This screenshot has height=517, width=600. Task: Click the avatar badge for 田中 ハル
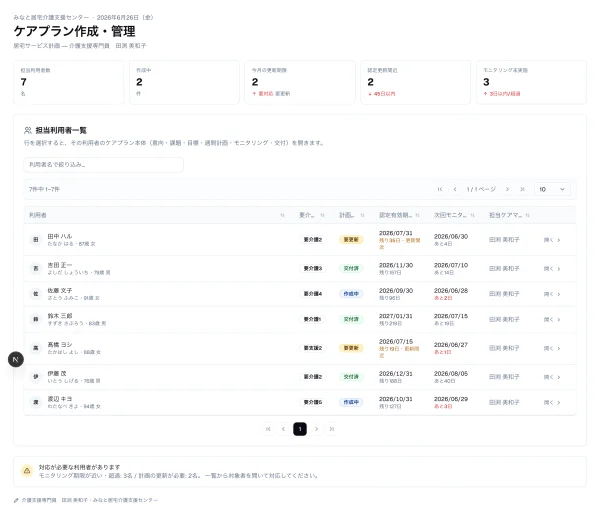tap(36, 240)
